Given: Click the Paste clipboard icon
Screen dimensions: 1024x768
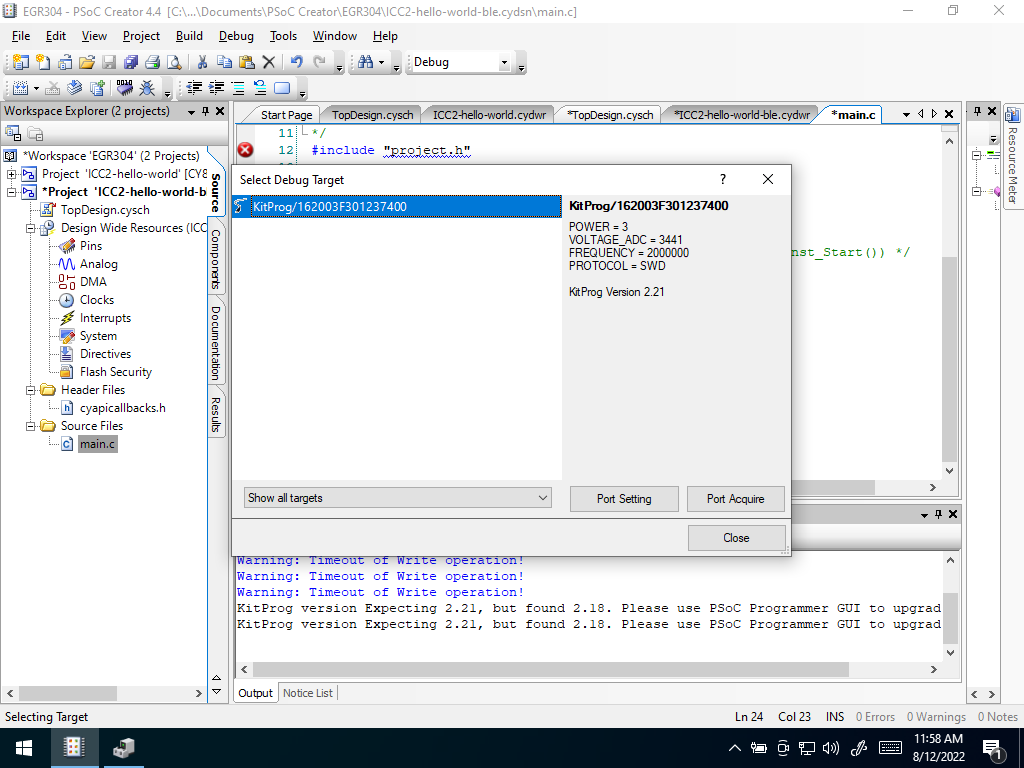Looking at the screenshot, I should coord(246,62).
